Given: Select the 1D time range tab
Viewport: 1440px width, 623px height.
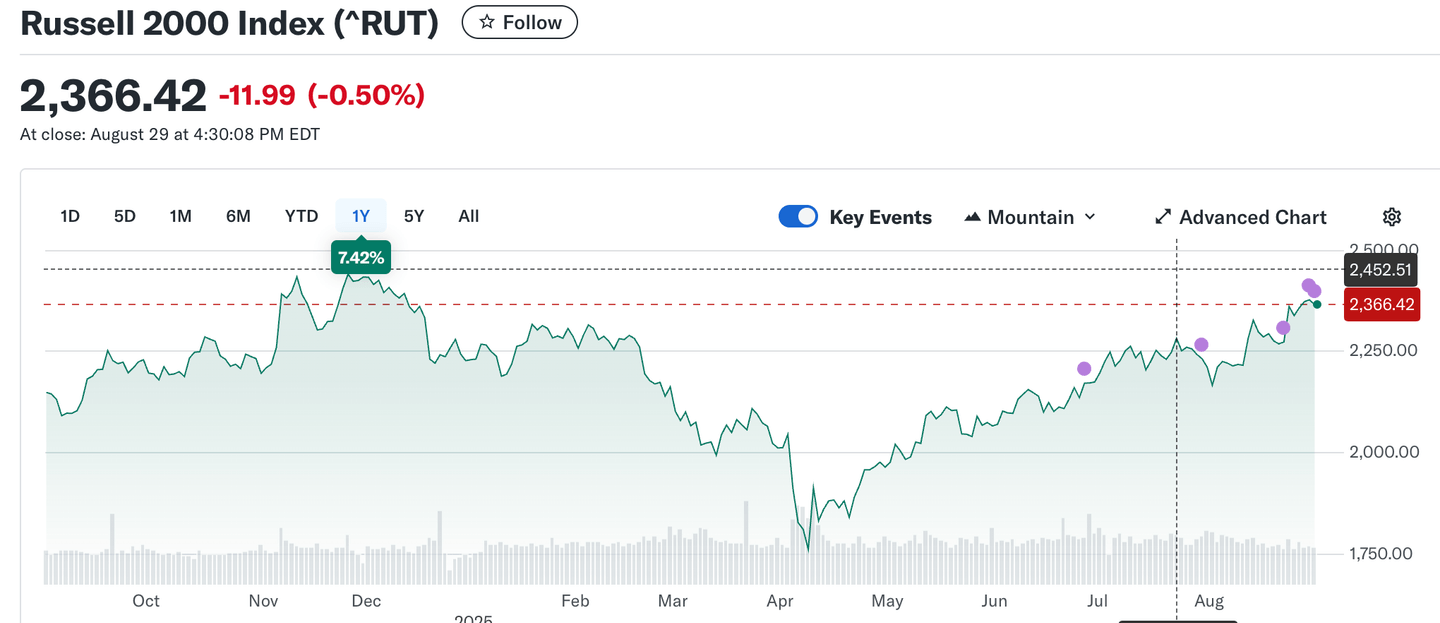Looking at the screenshot, I should (x=70, y=216).
